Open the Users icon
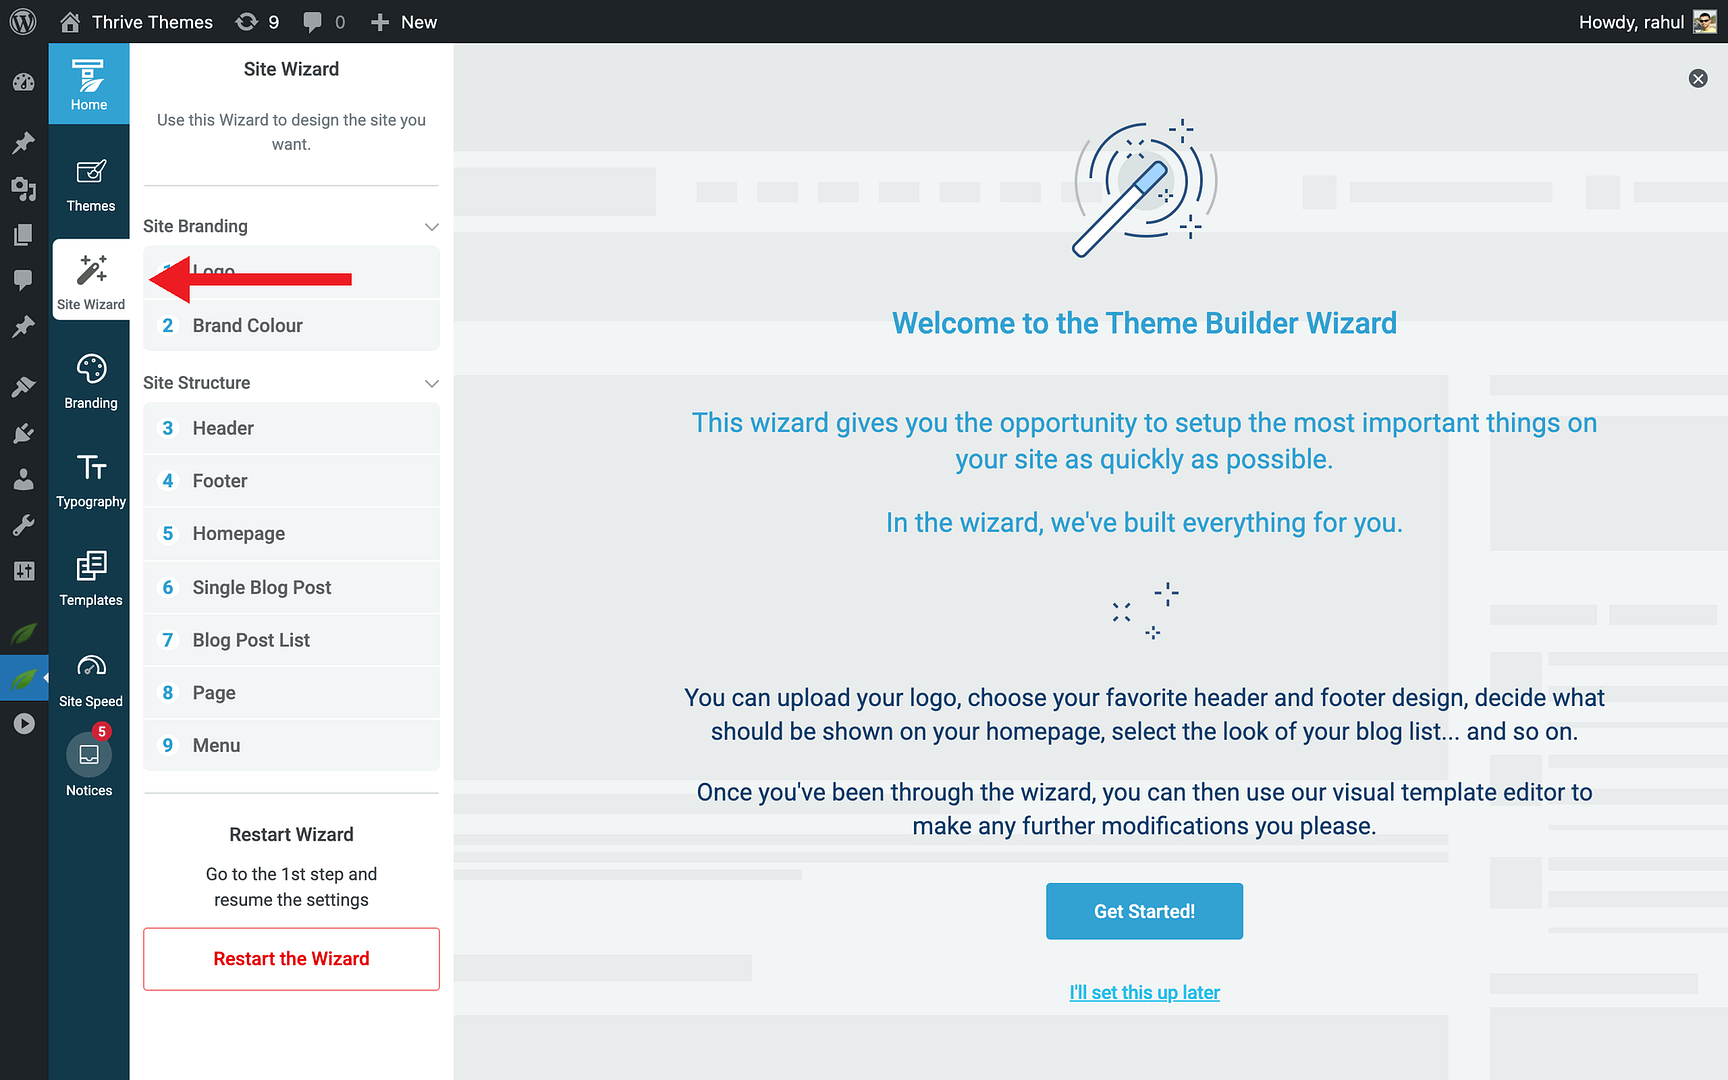1728x1080 pixels. pyautogui.click(x=23, y=479)
